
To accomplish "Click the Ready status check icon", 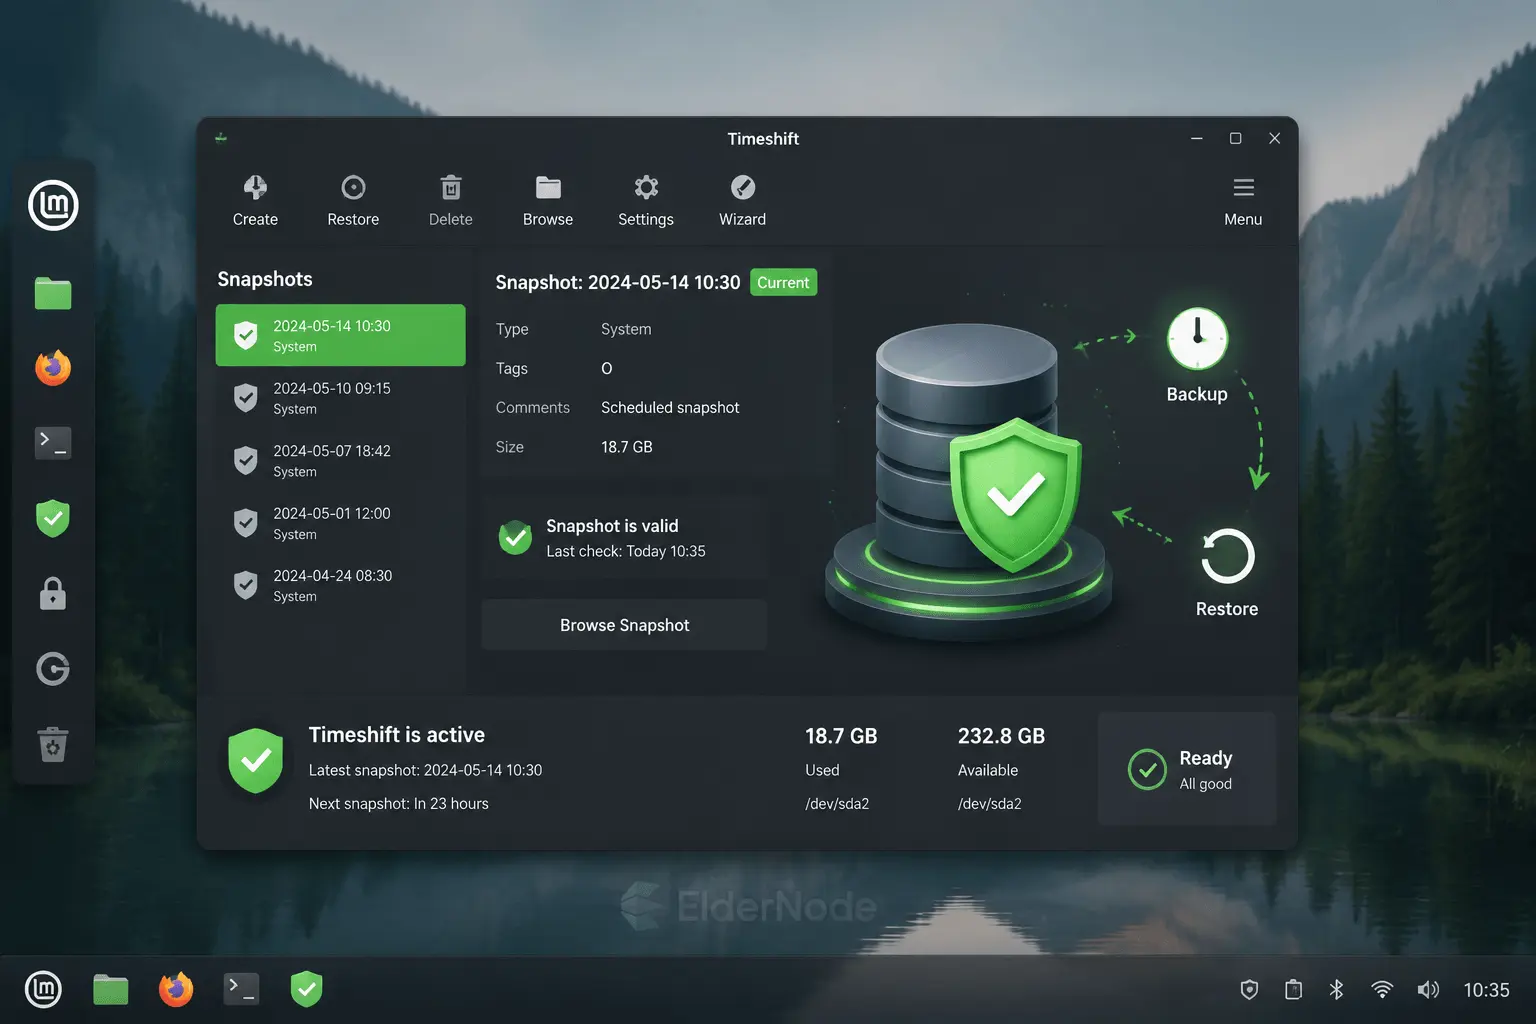I will click(1147, 769).
